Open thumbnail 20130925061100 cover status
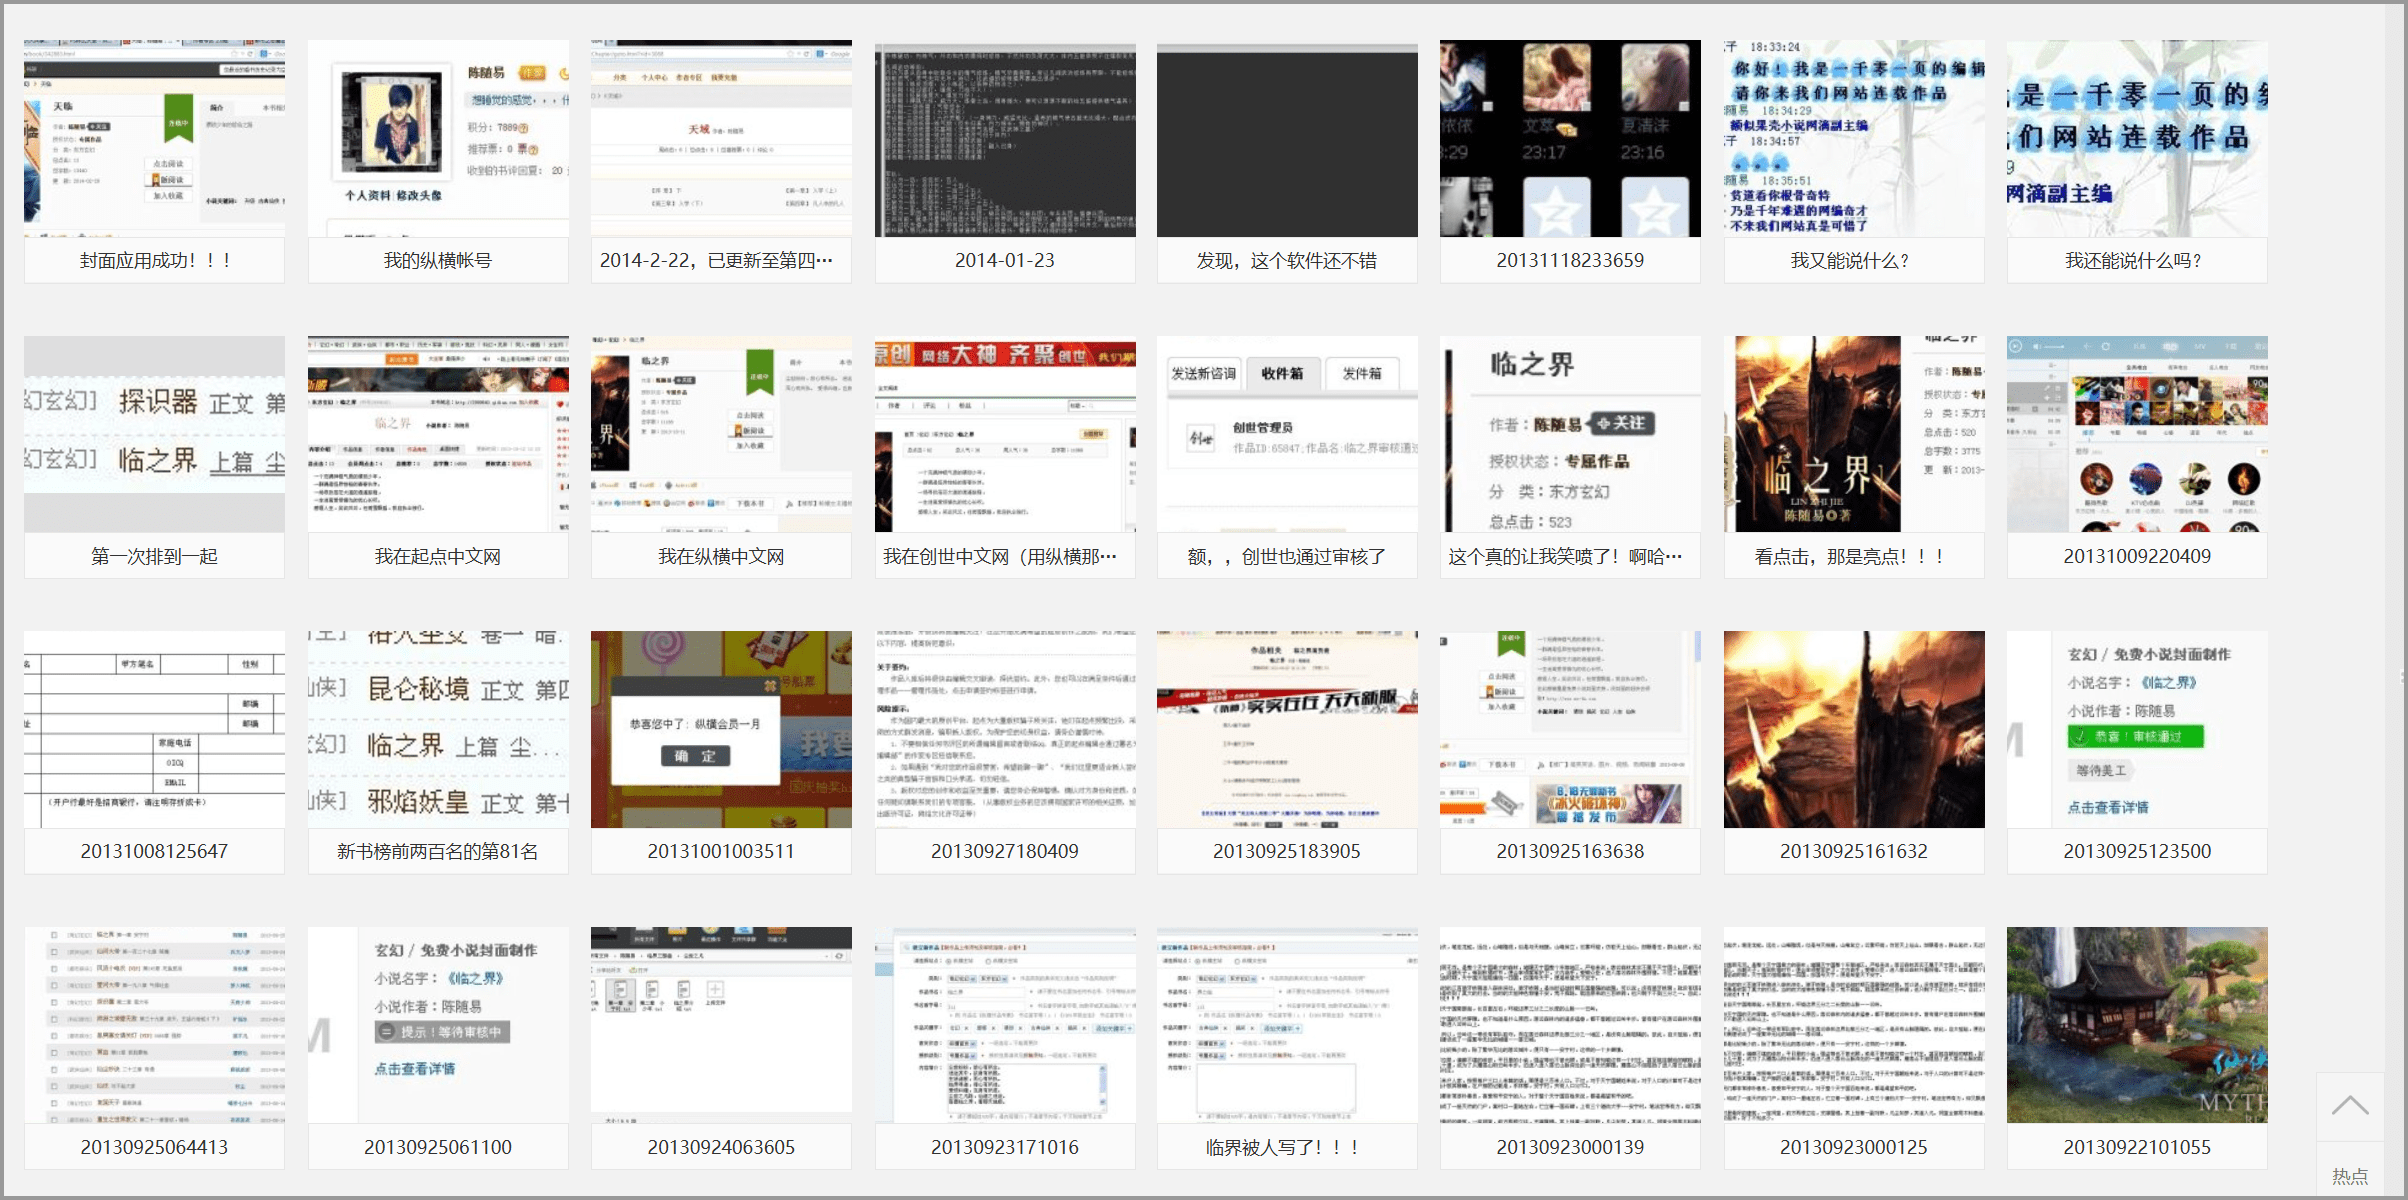 coord(438,1025)
